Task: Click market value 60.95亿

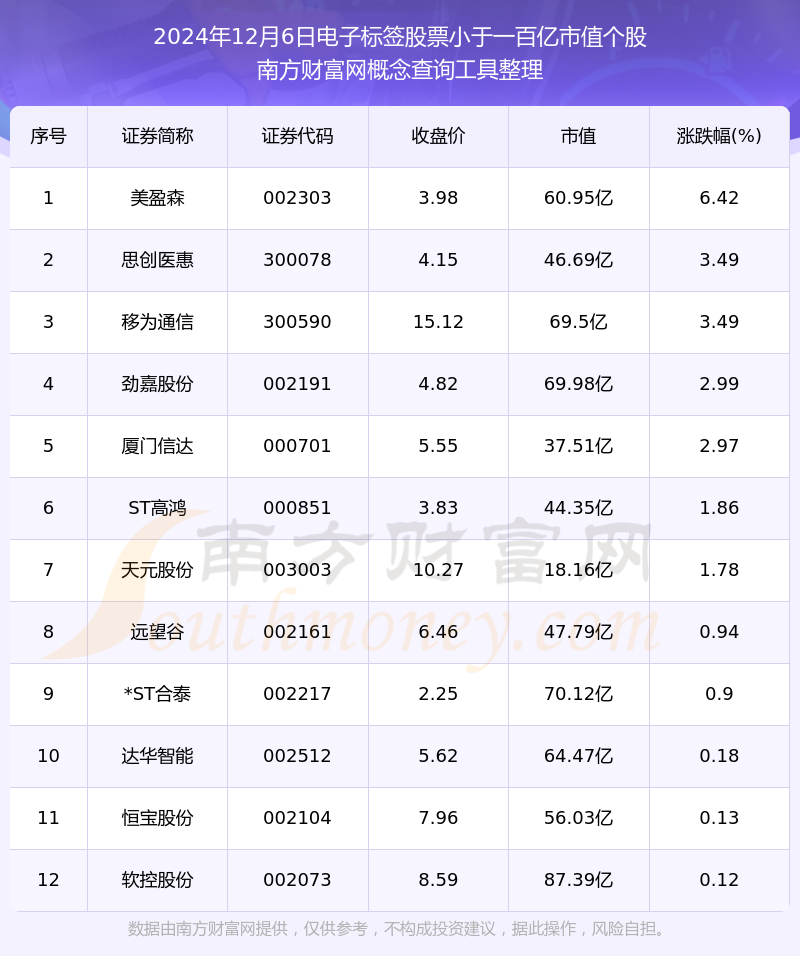Action: click(x=579, y=198)
